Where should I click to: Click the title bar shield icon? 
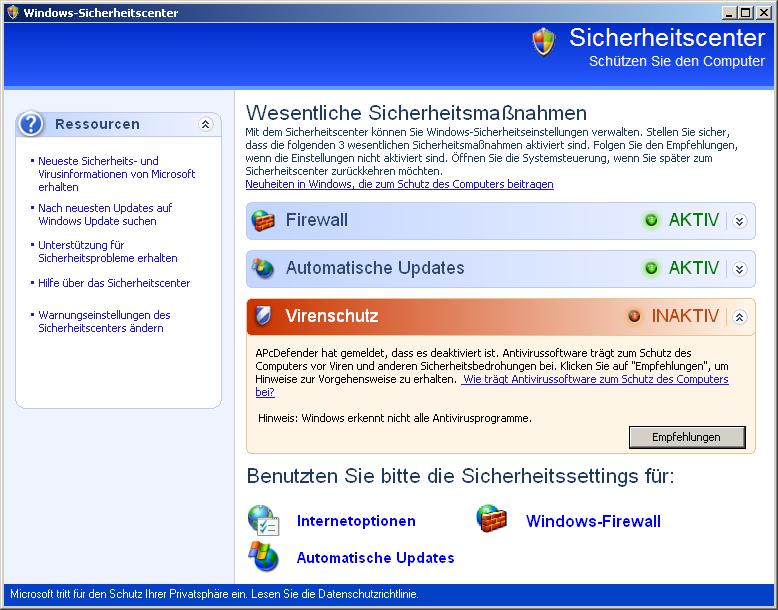pyautogui.click(x=13, y=12)
